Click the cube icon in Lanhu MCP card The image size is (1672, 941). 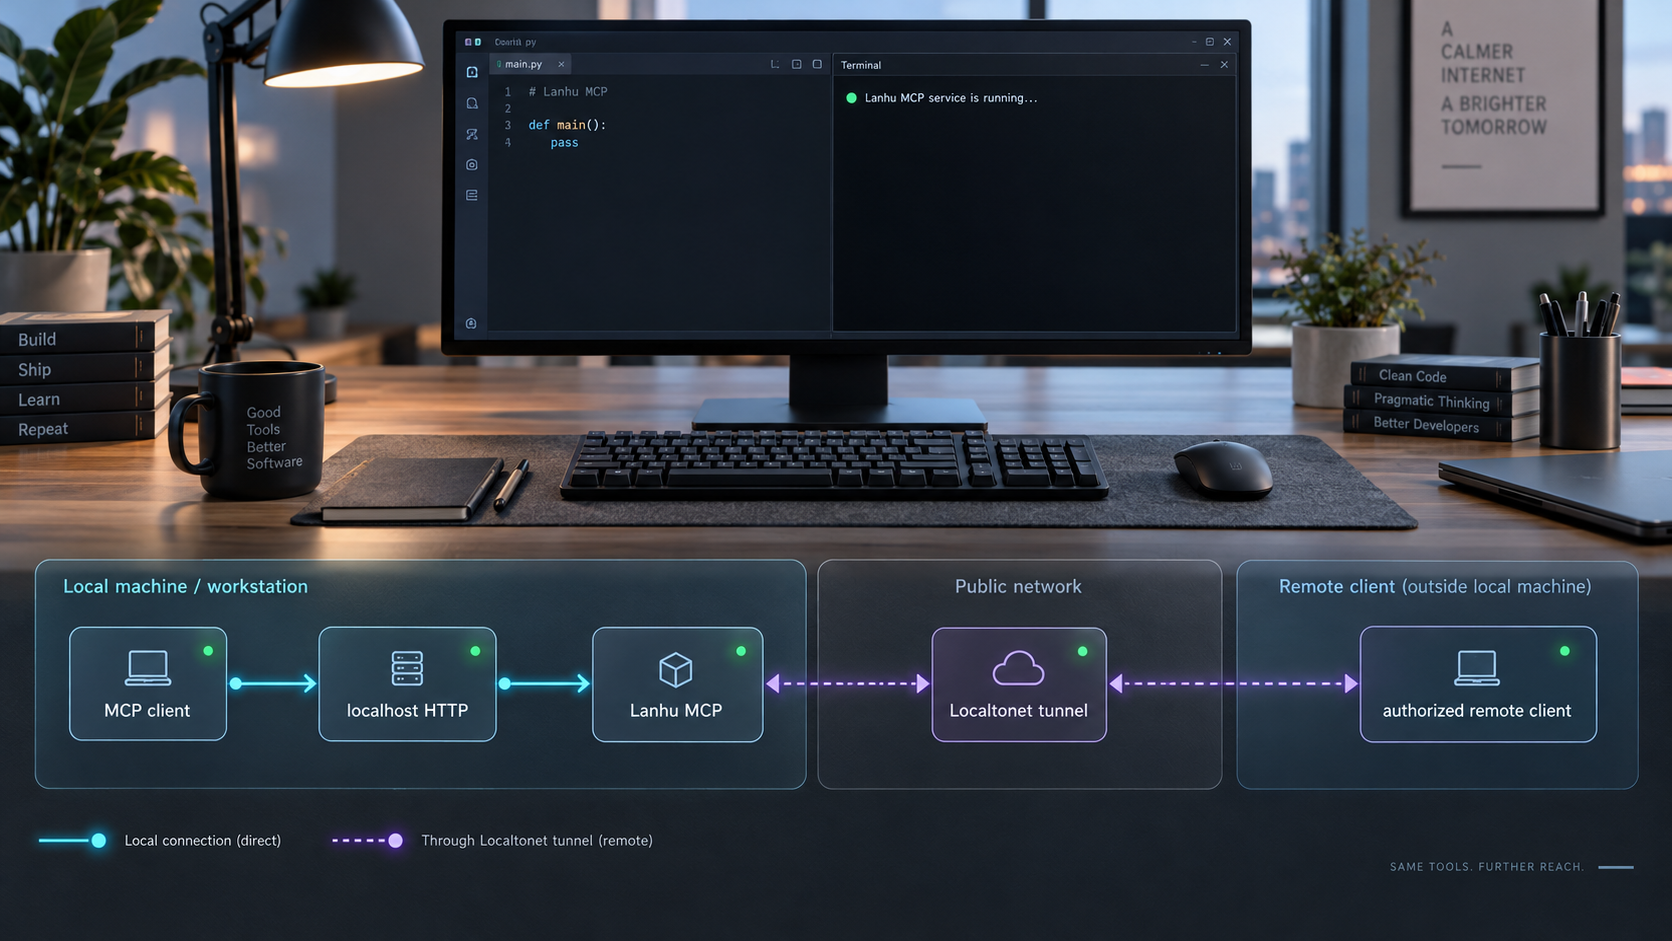tap(676, 669)
